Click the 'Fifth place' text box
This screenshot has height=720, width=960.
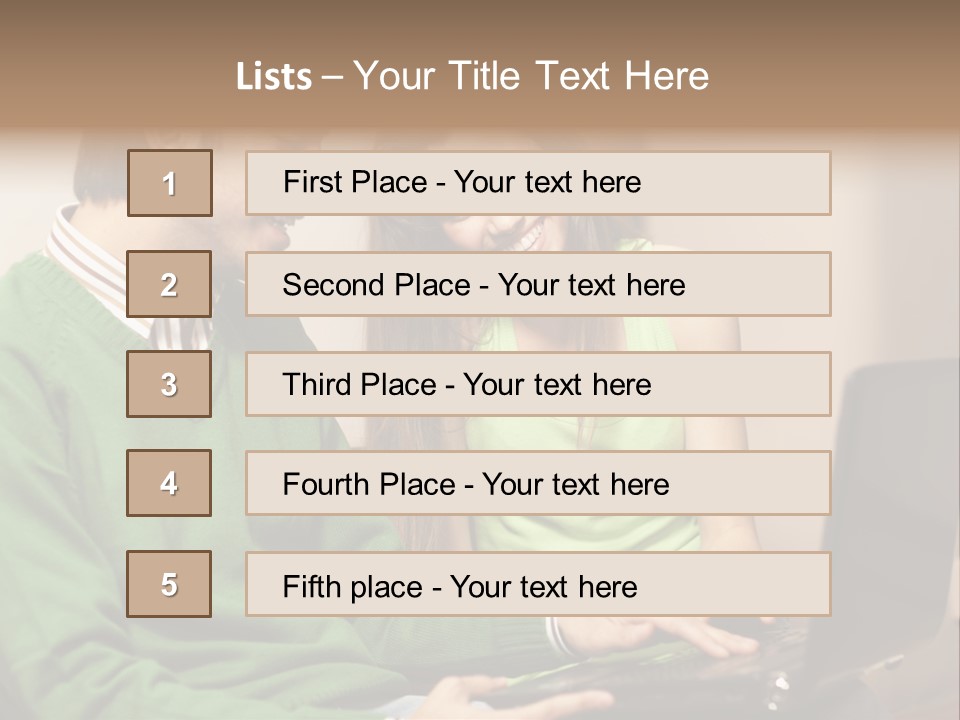[538, 585]
